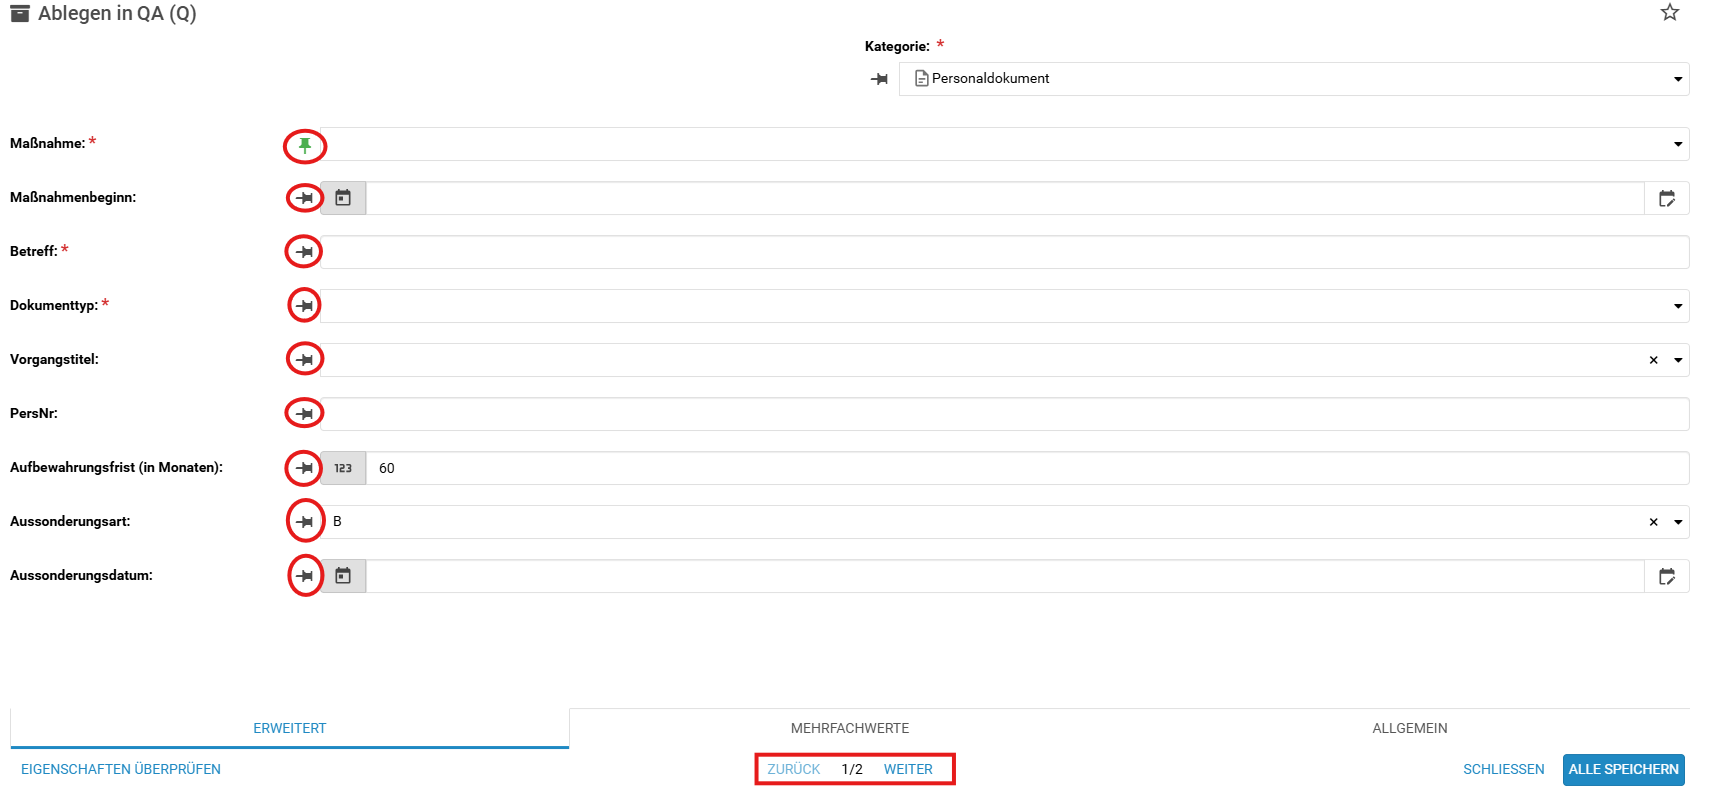Go to next document with Weiter
This screenshot has width=1712, height=786.
[907, 769]
